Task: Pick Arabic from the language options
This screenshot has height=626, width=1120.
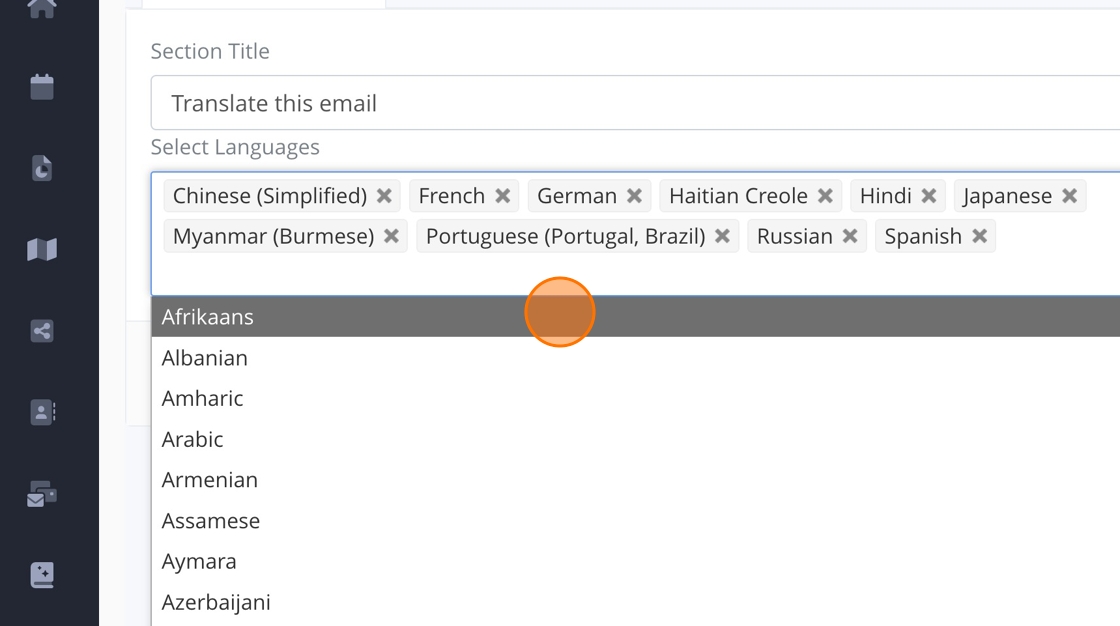Action: (x=193, y=439)
